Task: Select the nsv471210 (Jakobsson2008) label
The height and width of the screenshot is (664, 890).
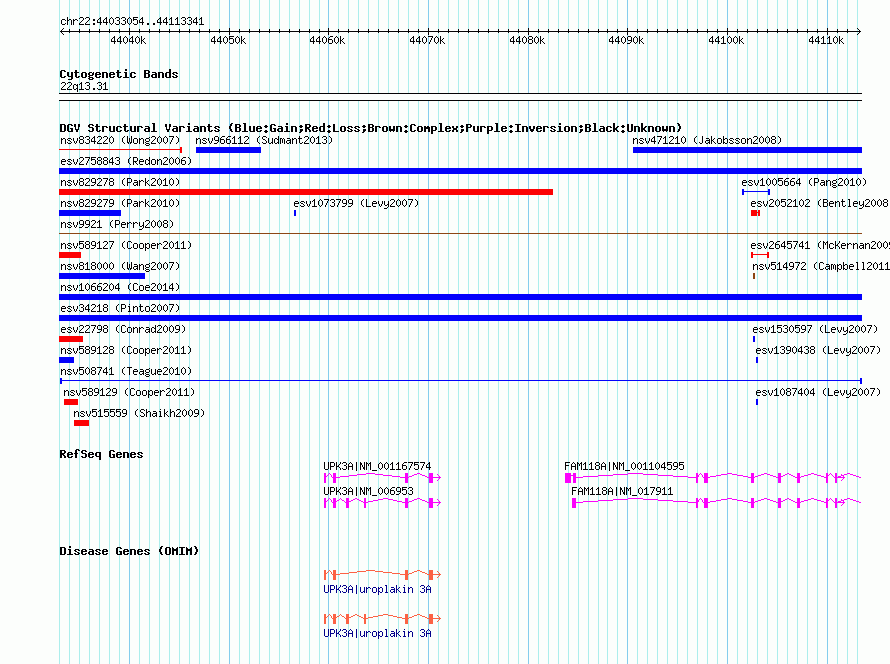Action: point(707,140)
